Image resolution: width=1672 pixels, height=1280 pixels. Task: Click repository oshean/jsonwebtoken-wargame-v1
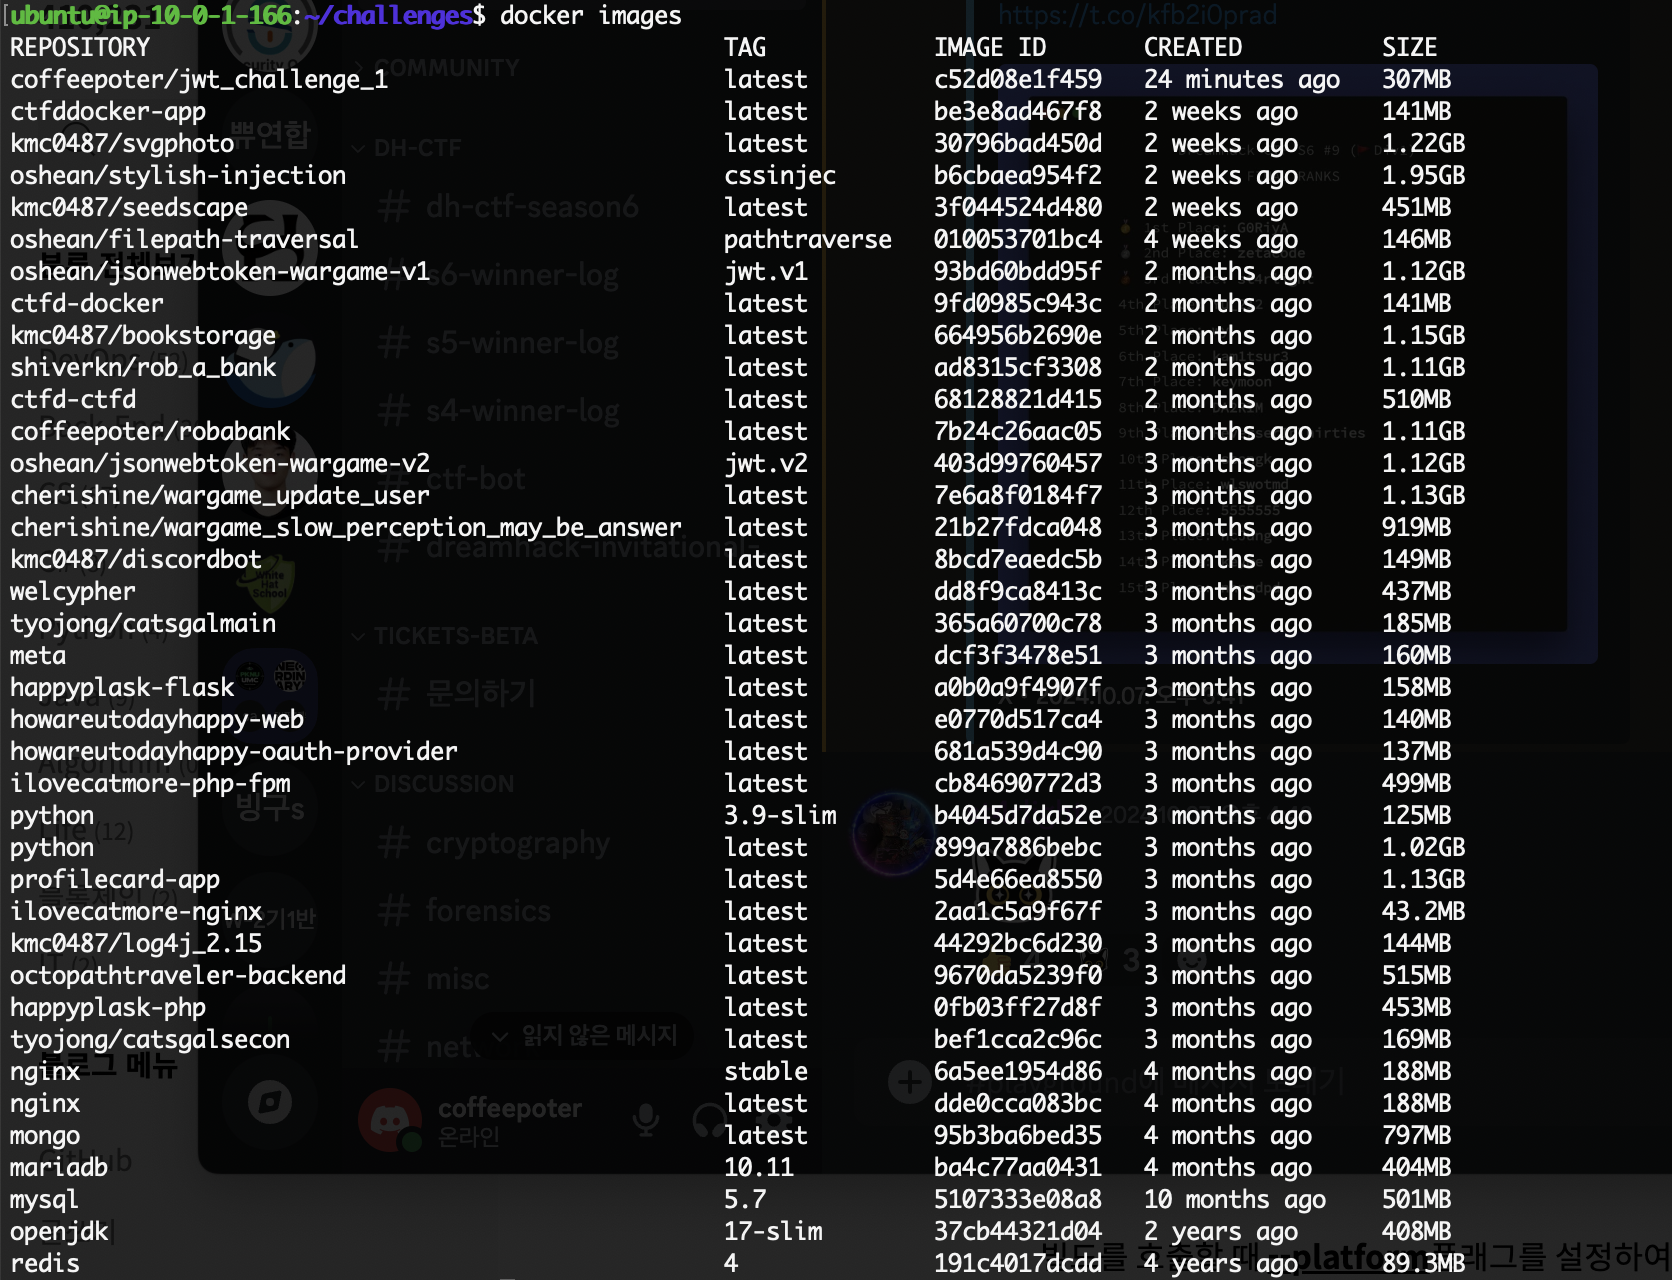[220, 272]
